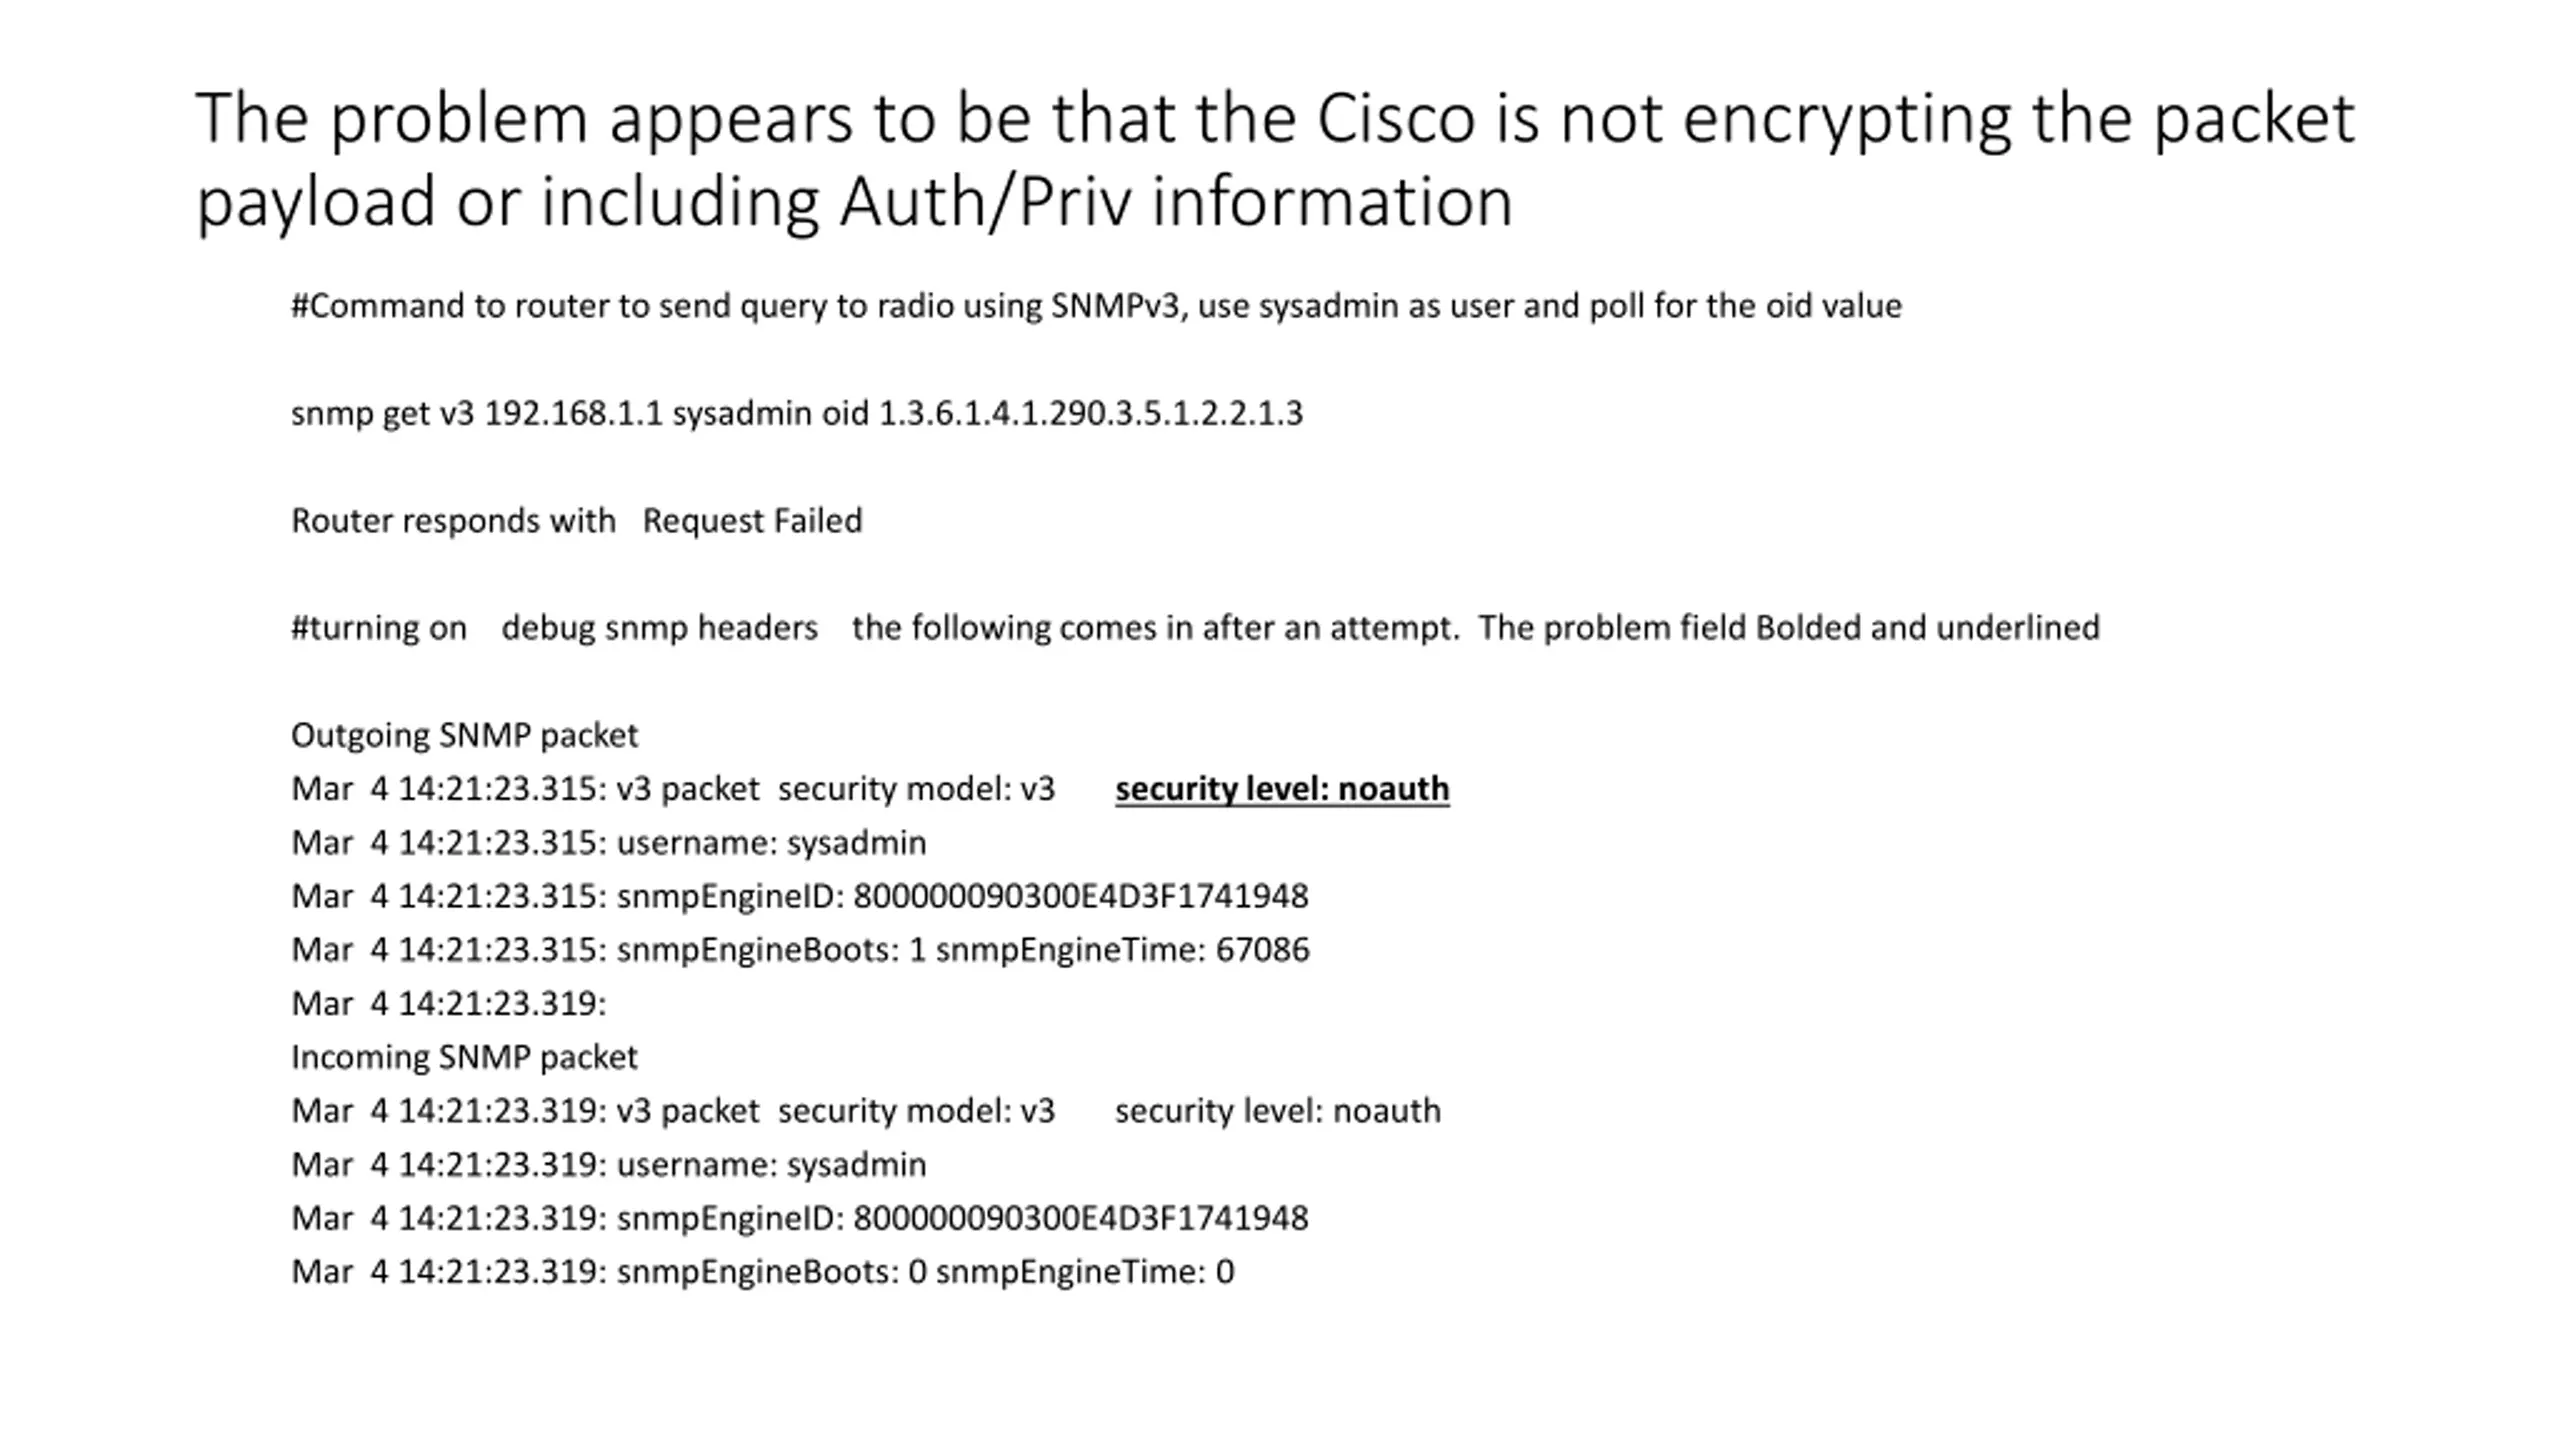This screenshot has height=1440, width=2560.
Task: Click 'The problem field Bolded and underlined' text
Action: point(1789,628)
